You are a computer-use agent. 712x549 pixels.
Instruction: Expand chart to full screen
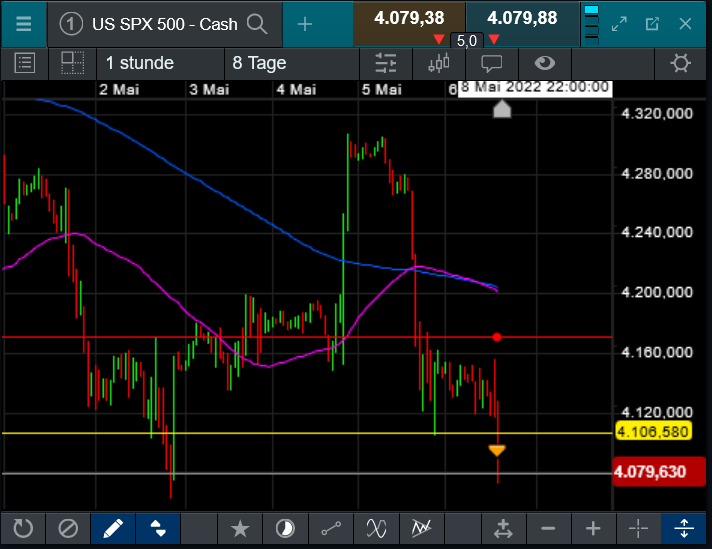click(x=619, y=24)
